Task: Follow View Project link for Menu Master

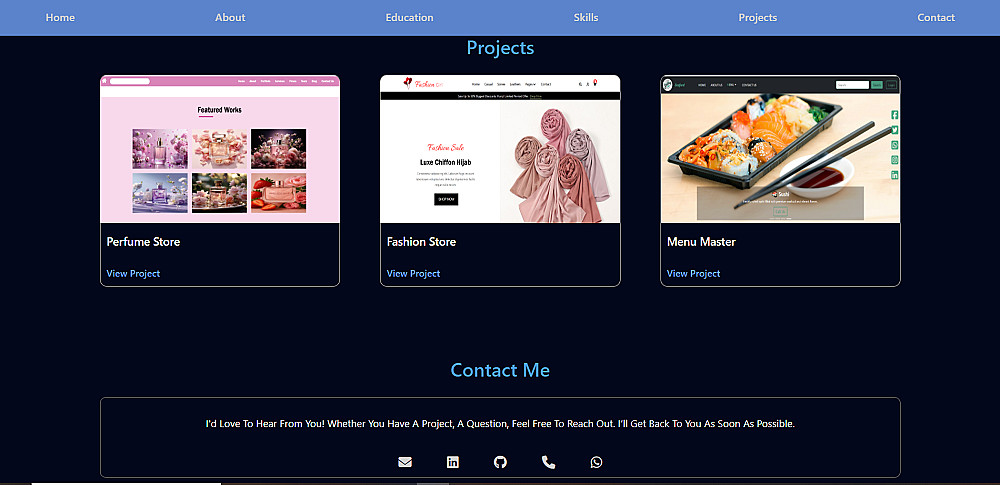Action: [693, 273]
